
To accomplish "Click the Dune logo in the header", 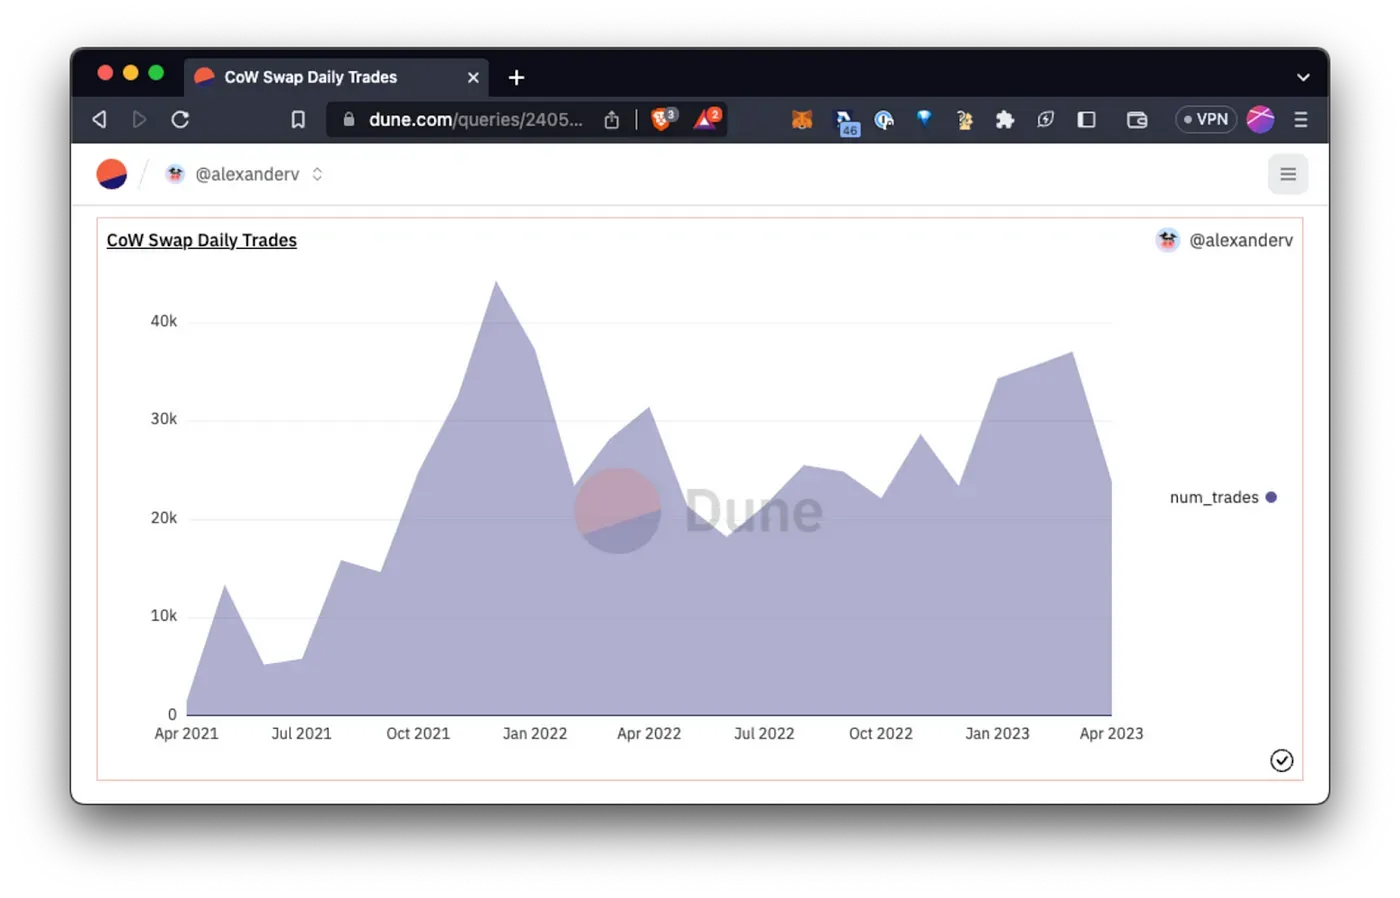I will coord(111,173).
